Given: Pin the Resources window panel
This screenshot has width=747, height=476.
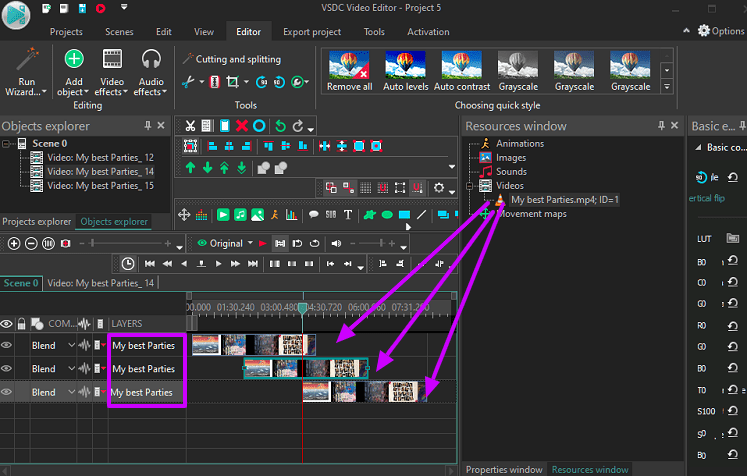Looking at the screenshot, I should pyautogui.click(x=661, y=125).
